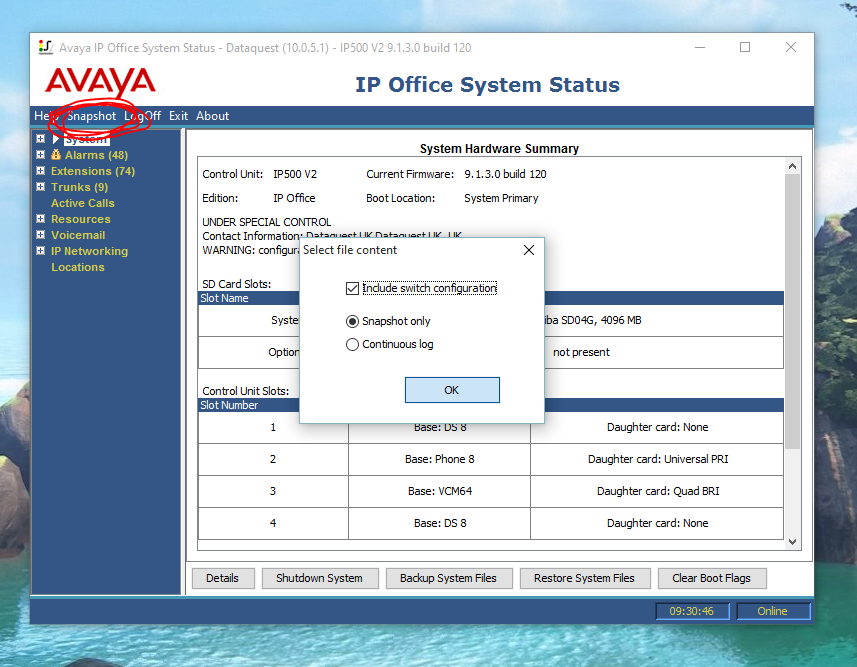Click the scroll down arrow of hardware summary

click(x=793, y=542)
